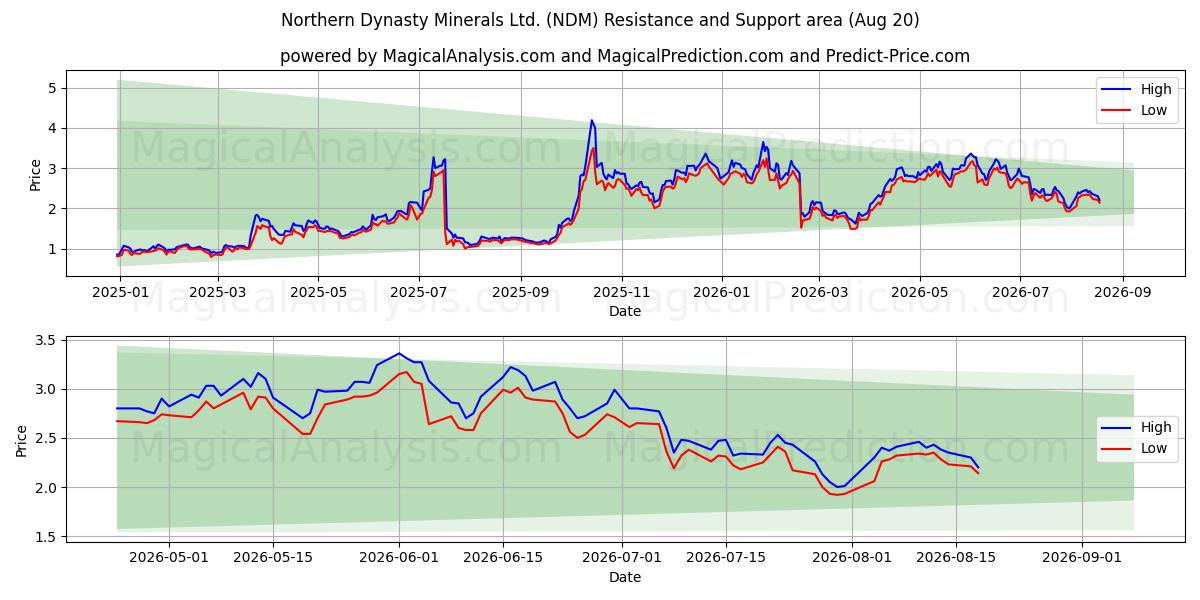Click the 2025-07 tick label
Viewport: 1200px width, 600px height.
418,291
